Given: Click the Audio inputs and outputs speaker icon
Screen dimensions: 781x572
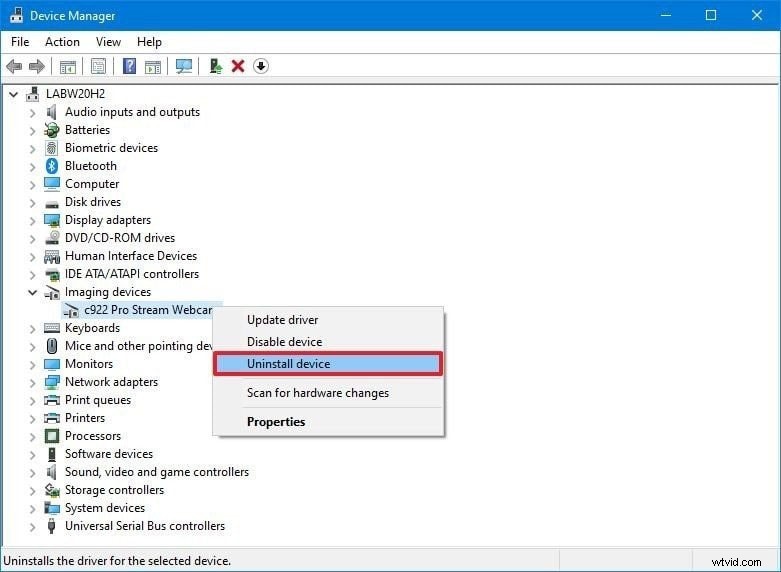Looking at the screenshot, I should coord(52,112).
